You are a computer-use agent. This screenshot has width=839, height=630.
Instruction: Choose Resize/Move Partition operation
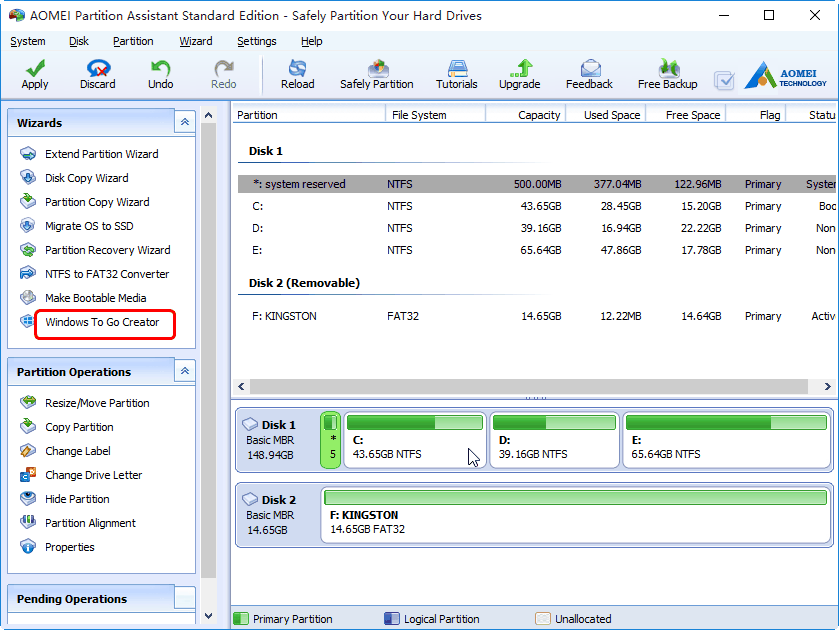click(97, 403)
